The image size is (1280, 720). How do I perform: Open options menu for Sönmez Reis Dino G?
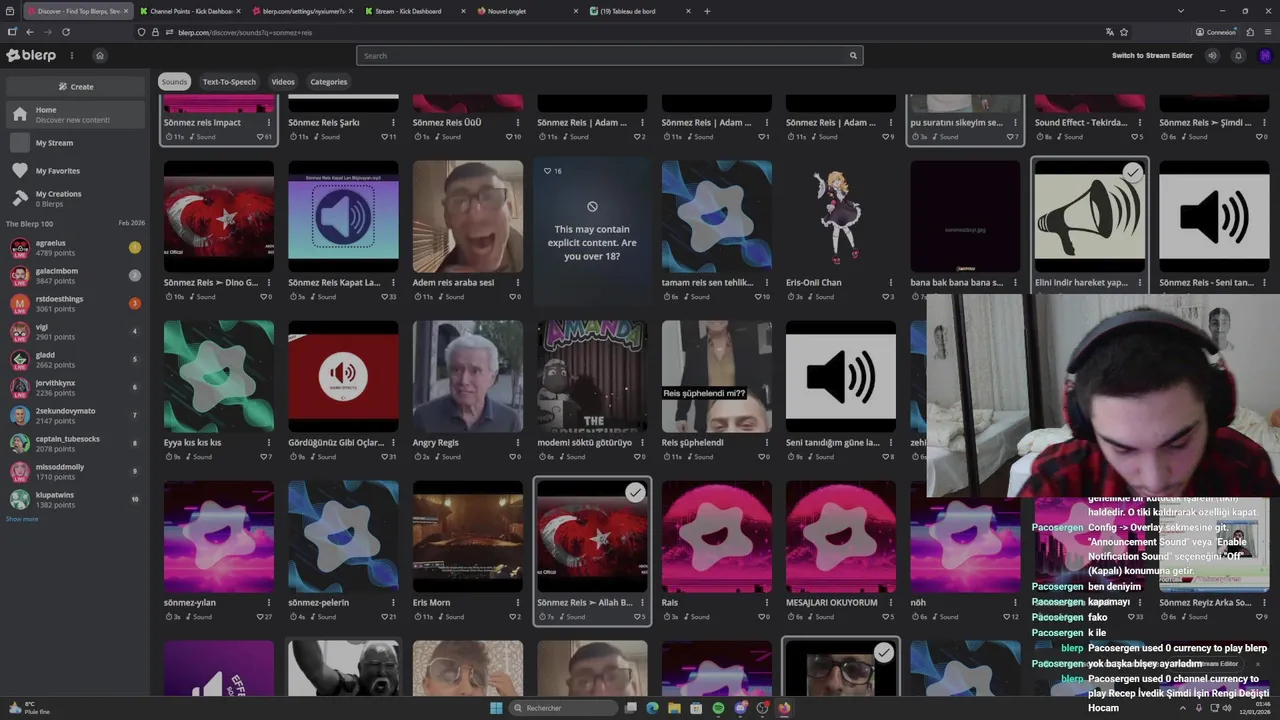point(269,283)
